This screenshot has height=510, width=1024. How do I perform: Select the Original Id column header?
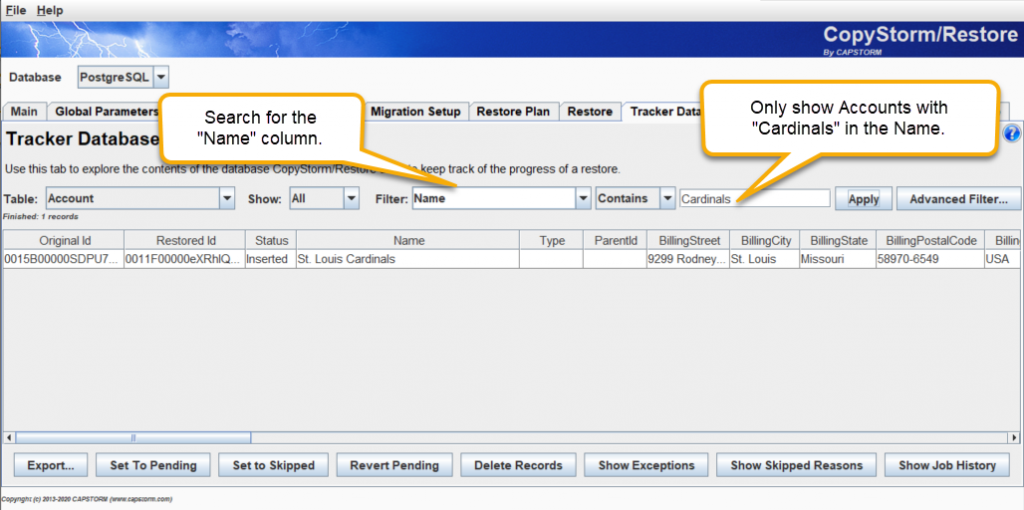pos(64,240)
